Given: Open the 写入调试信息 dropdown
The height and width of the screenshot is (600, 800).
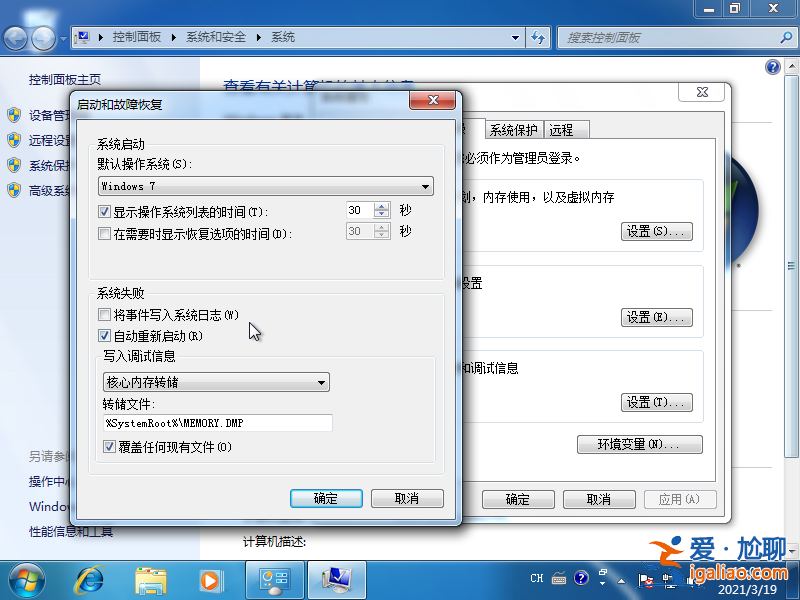Looking at the screenshot, I should point(322,382).
